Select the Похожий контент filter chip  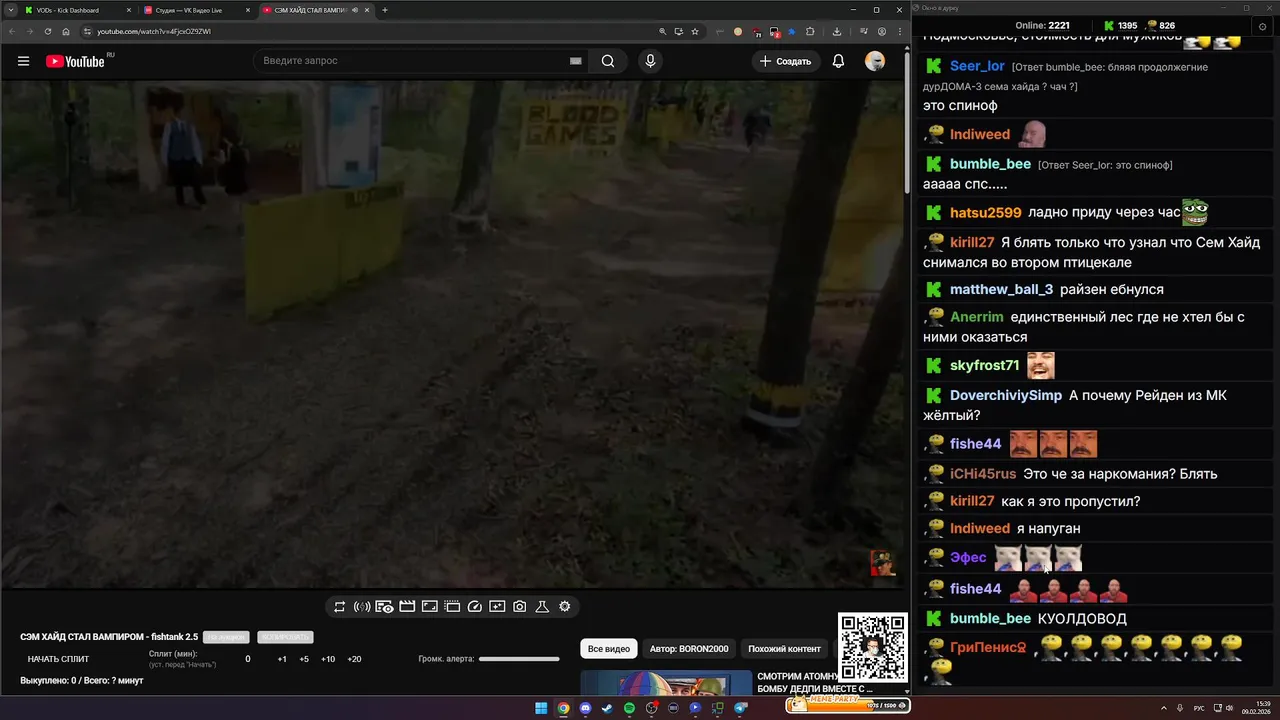(784, 649)
